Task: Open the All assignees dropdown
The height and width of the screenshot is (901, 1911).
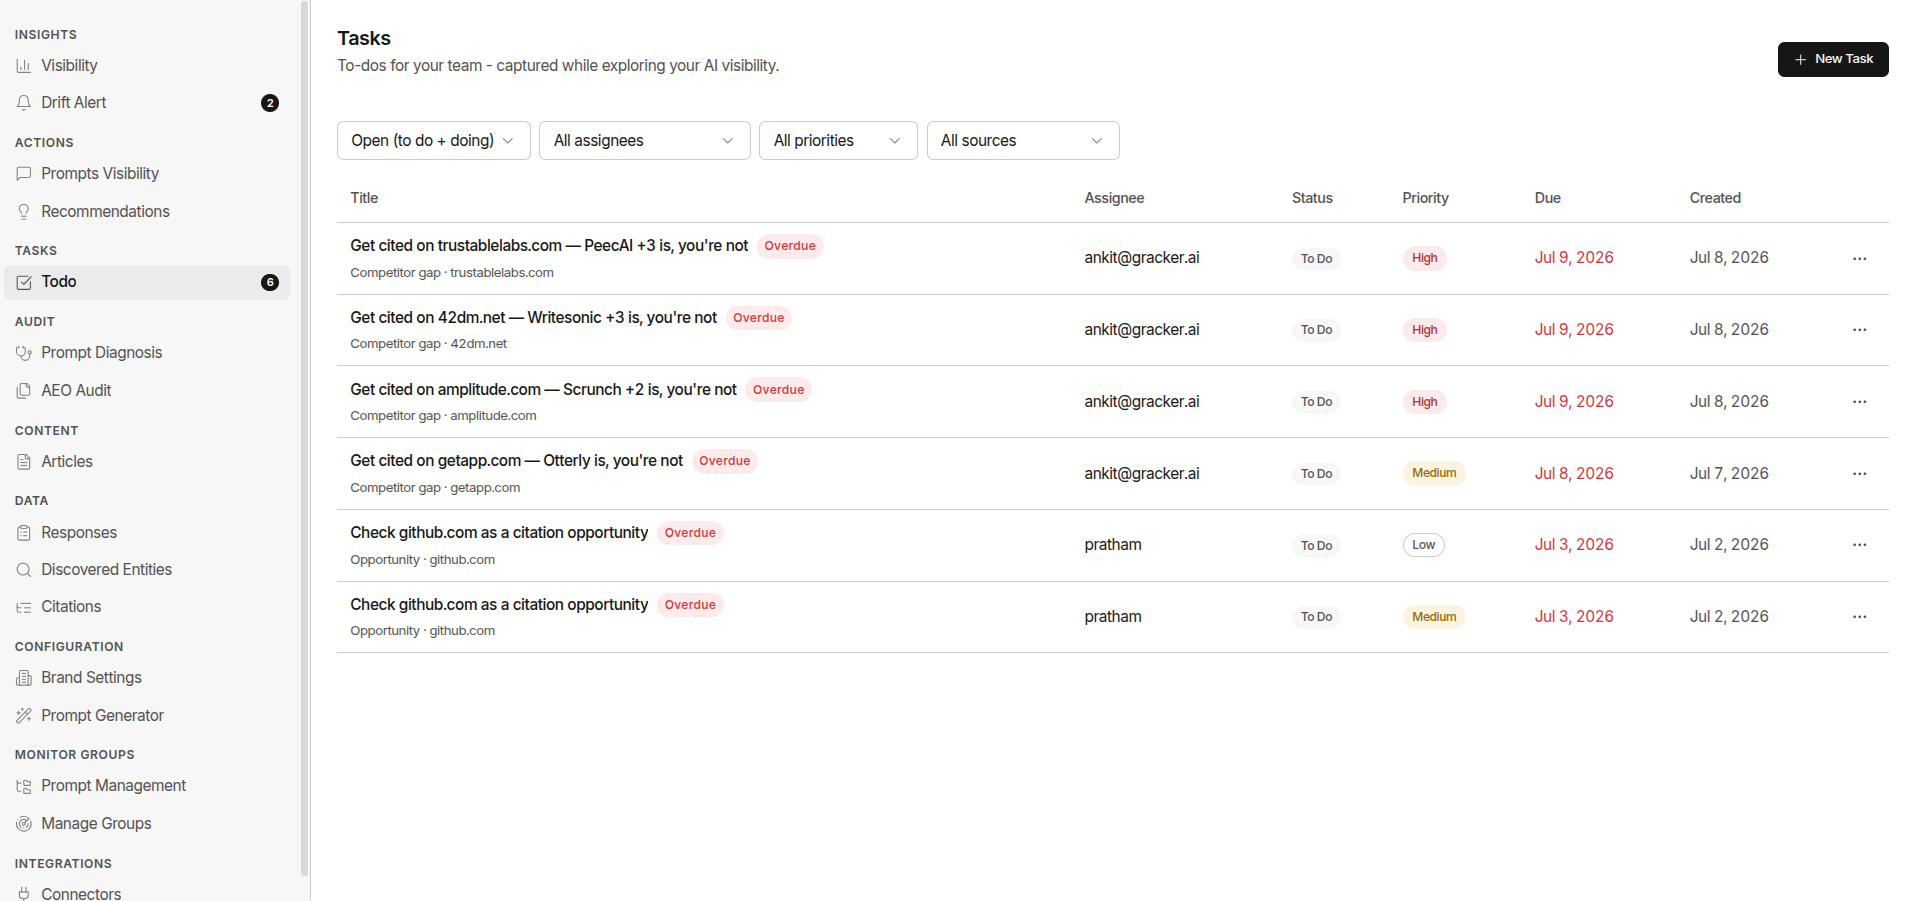Action: [645, 141]
